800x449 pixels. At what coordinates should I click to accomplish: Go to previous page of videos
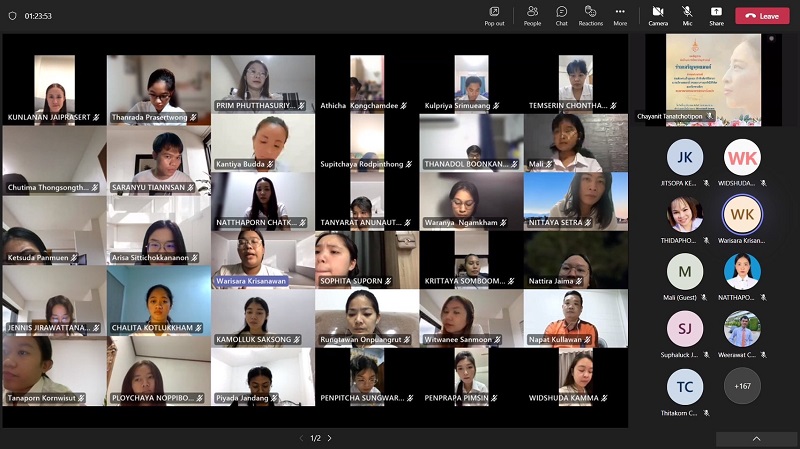tap(301, 438)
